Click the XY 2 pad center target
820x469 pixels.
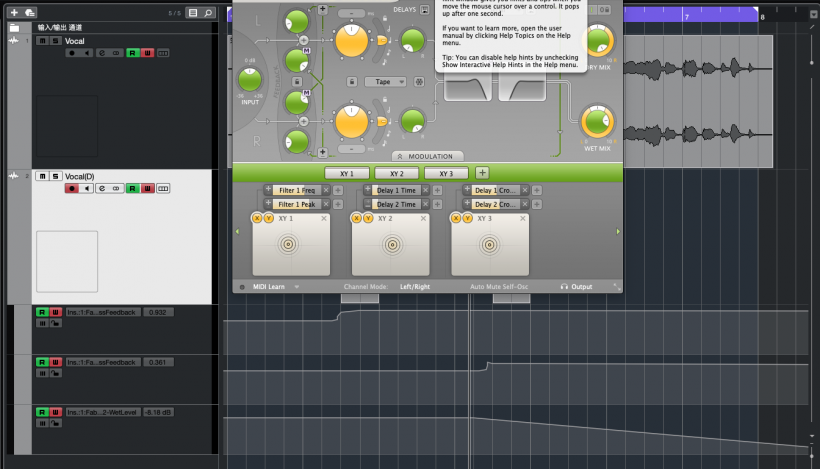(392, 244)
